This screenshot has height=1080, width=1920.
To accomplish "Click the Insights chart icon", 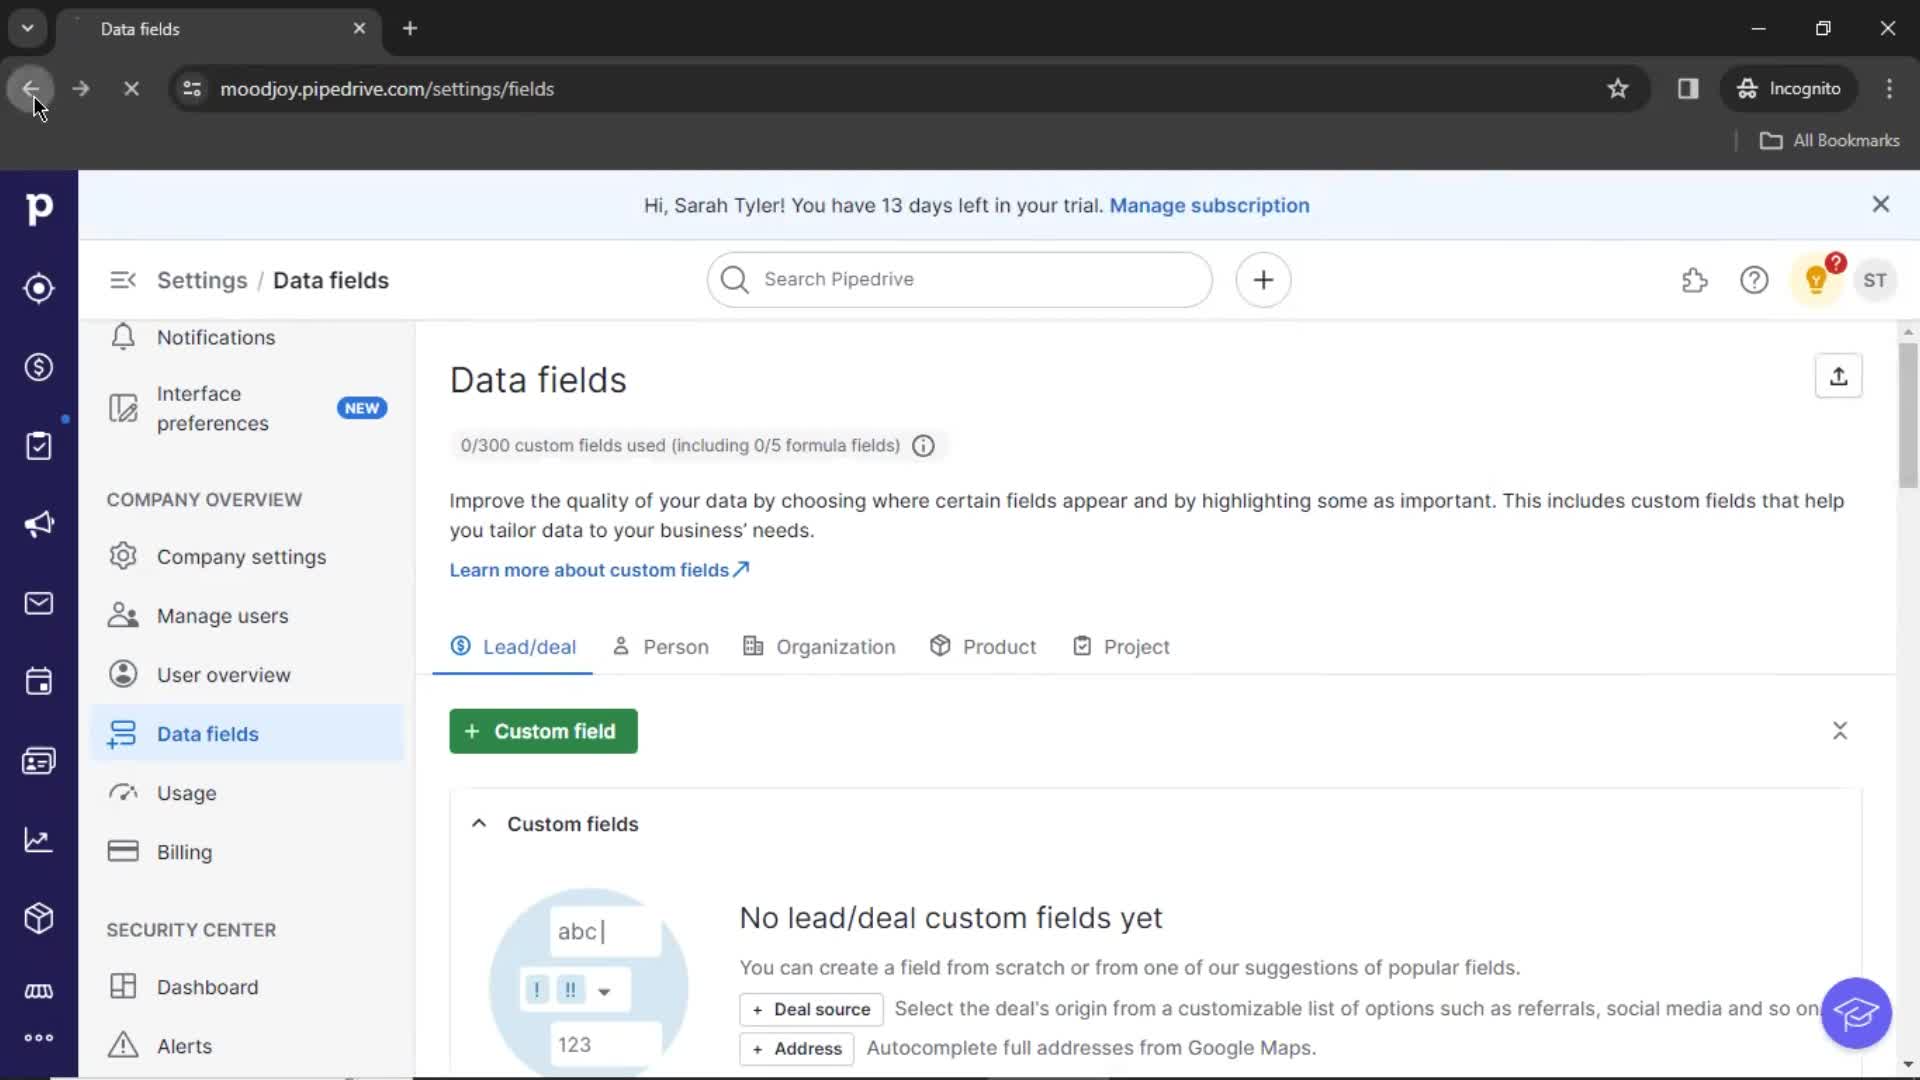I will pos(38,840).
